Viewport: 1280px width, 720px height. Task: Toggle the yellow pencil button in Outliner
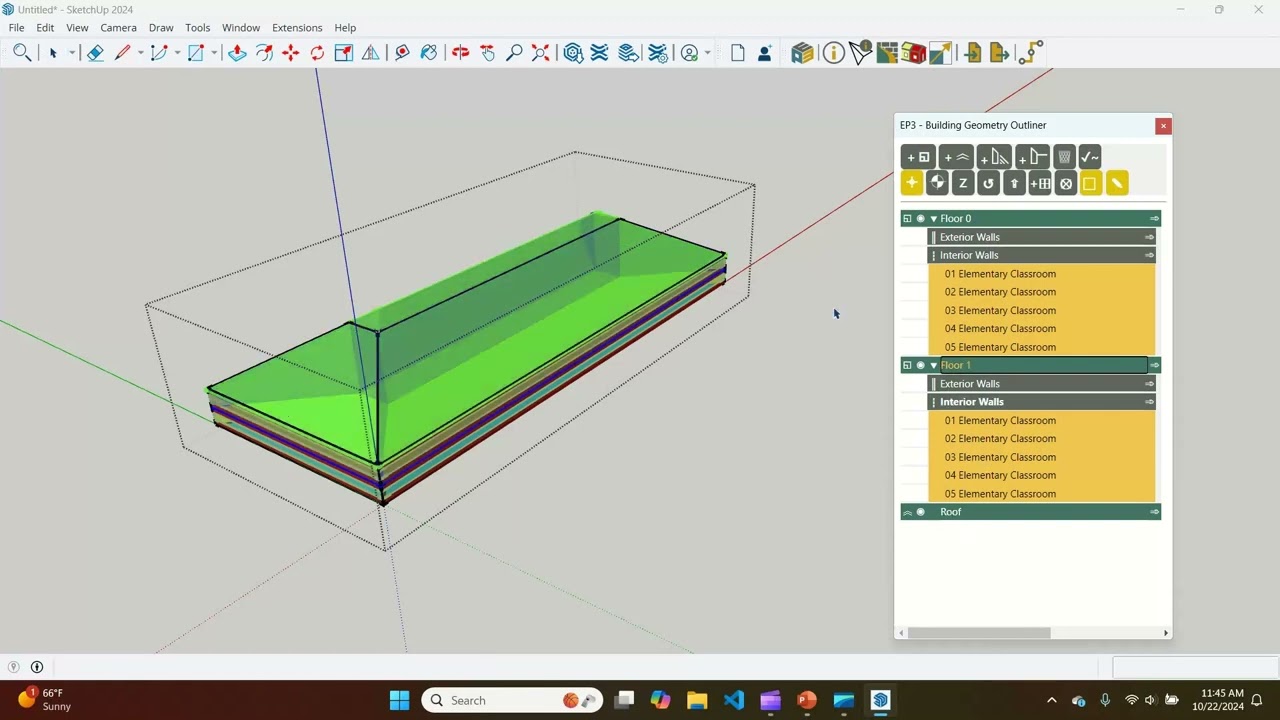point(1117,183)
